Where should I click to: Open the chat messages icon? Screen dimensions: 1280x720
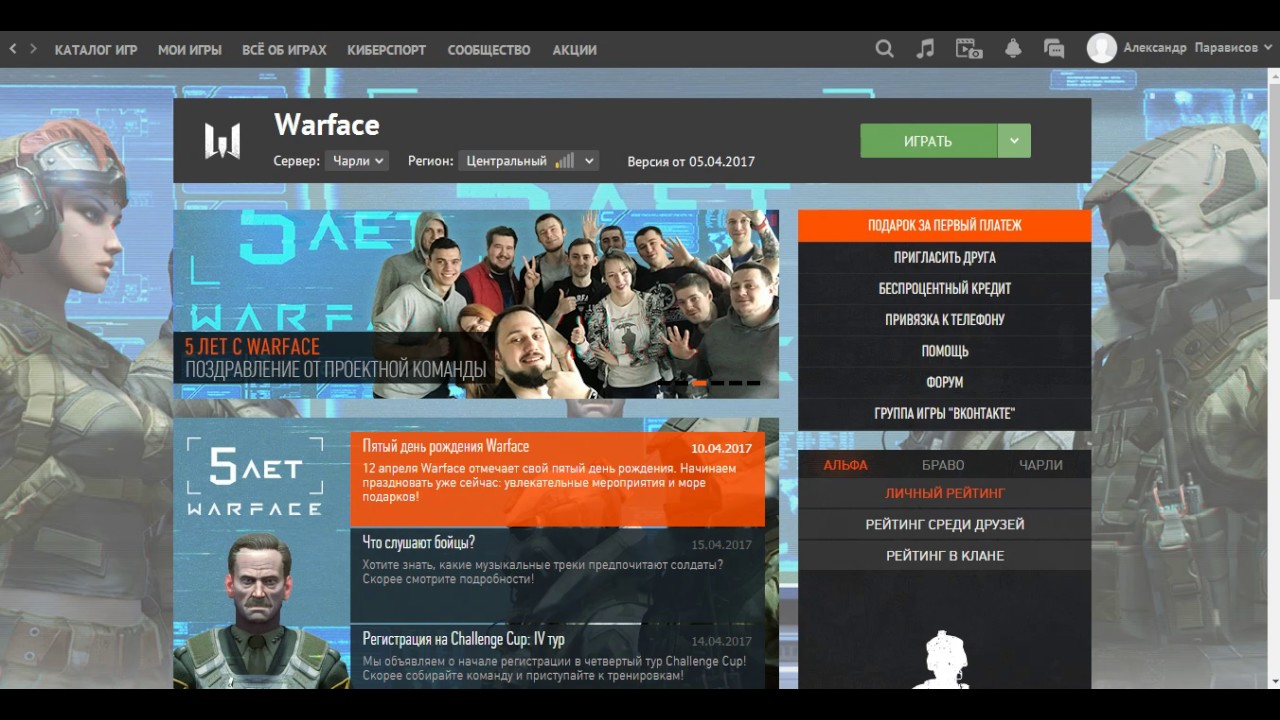point(1054,48)
